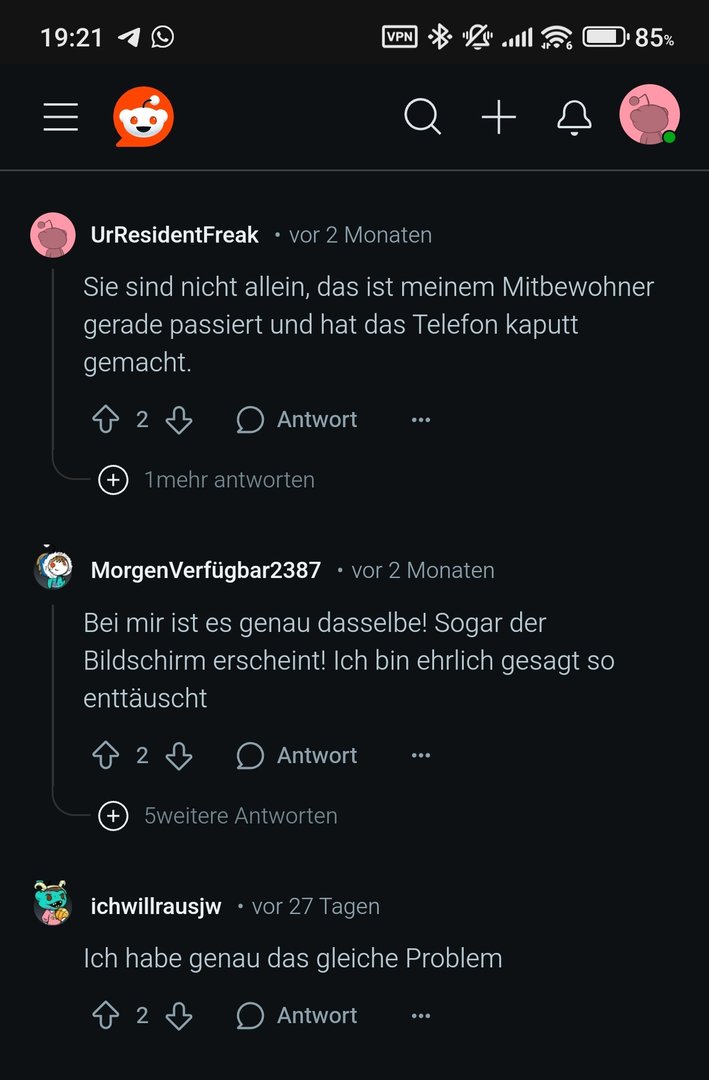Downvote UrResidentFreak's comment
The width and height of the screenshot is (709, 1080).
tap(179, 420)
